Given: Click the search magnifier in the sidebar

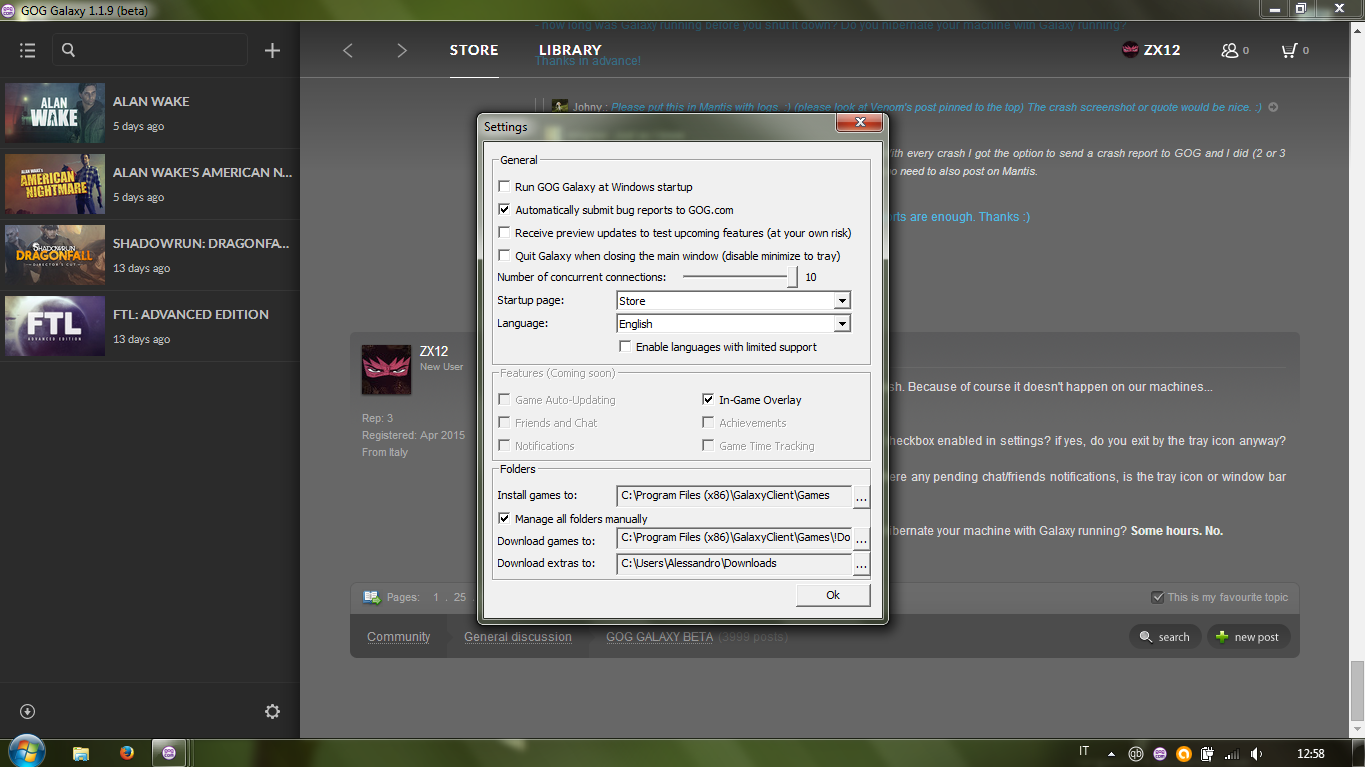Looking at the screenshot, I should [68, 50].
